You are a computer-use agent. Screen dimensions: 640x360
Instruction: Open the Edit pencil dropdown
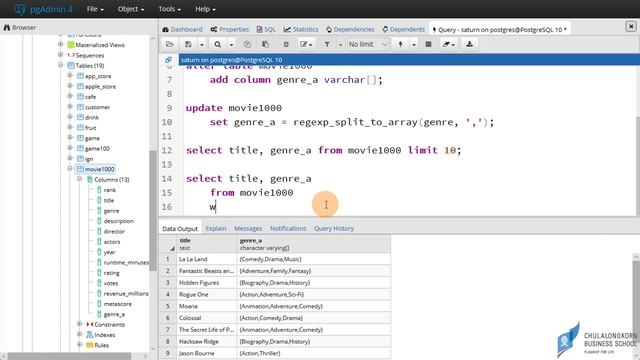point(306,44)
